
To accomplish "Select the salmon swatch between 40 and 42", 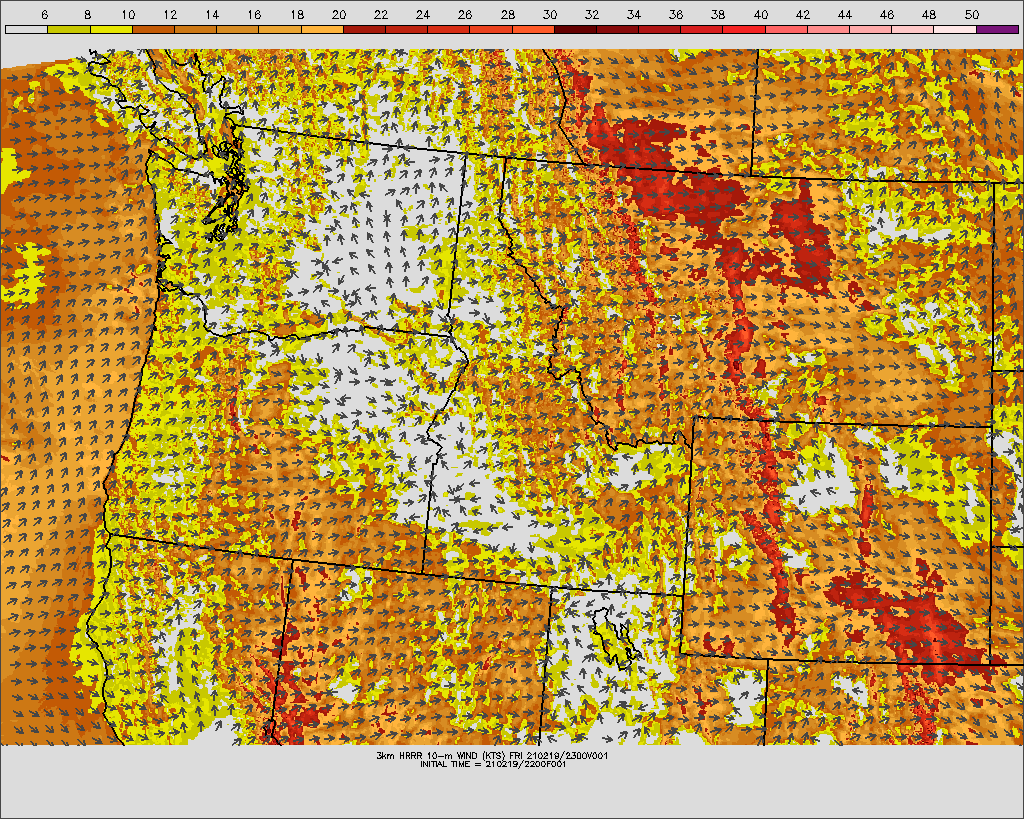I will click(x=786, y=29).
